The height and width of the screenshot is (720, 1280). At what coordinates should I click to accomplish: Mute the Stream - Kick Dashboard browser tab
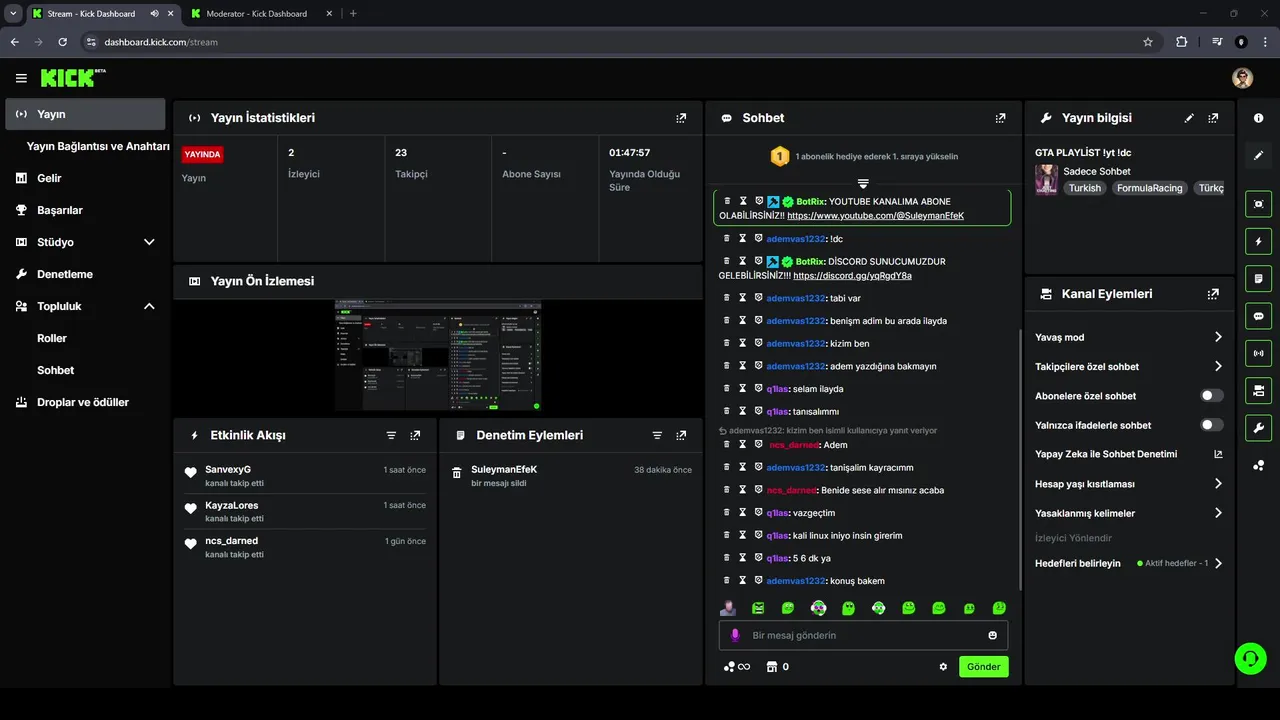pos(154,14)
